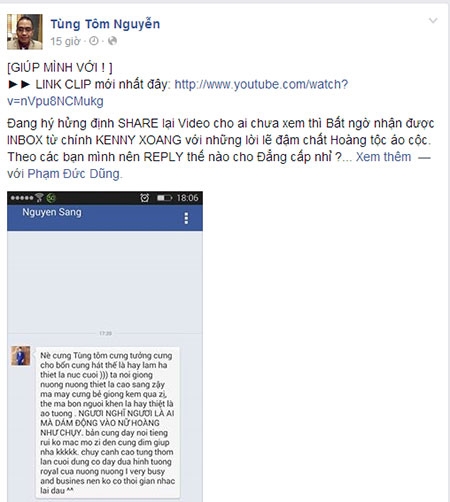Tap the sender's avatar in chat
The image size is (450, 502).
click(x=21, y=356)
